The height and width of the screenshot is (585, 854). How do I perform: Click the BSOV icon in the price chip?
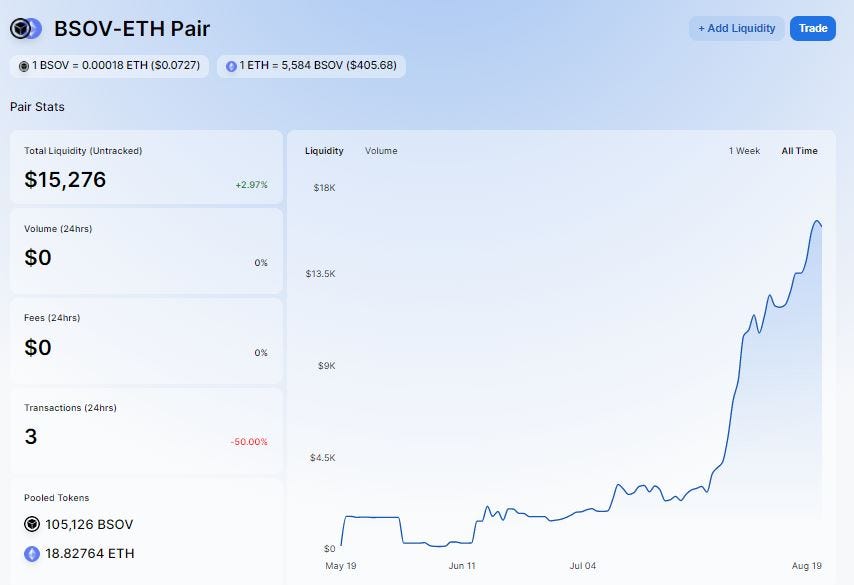[x=23, y=66]
